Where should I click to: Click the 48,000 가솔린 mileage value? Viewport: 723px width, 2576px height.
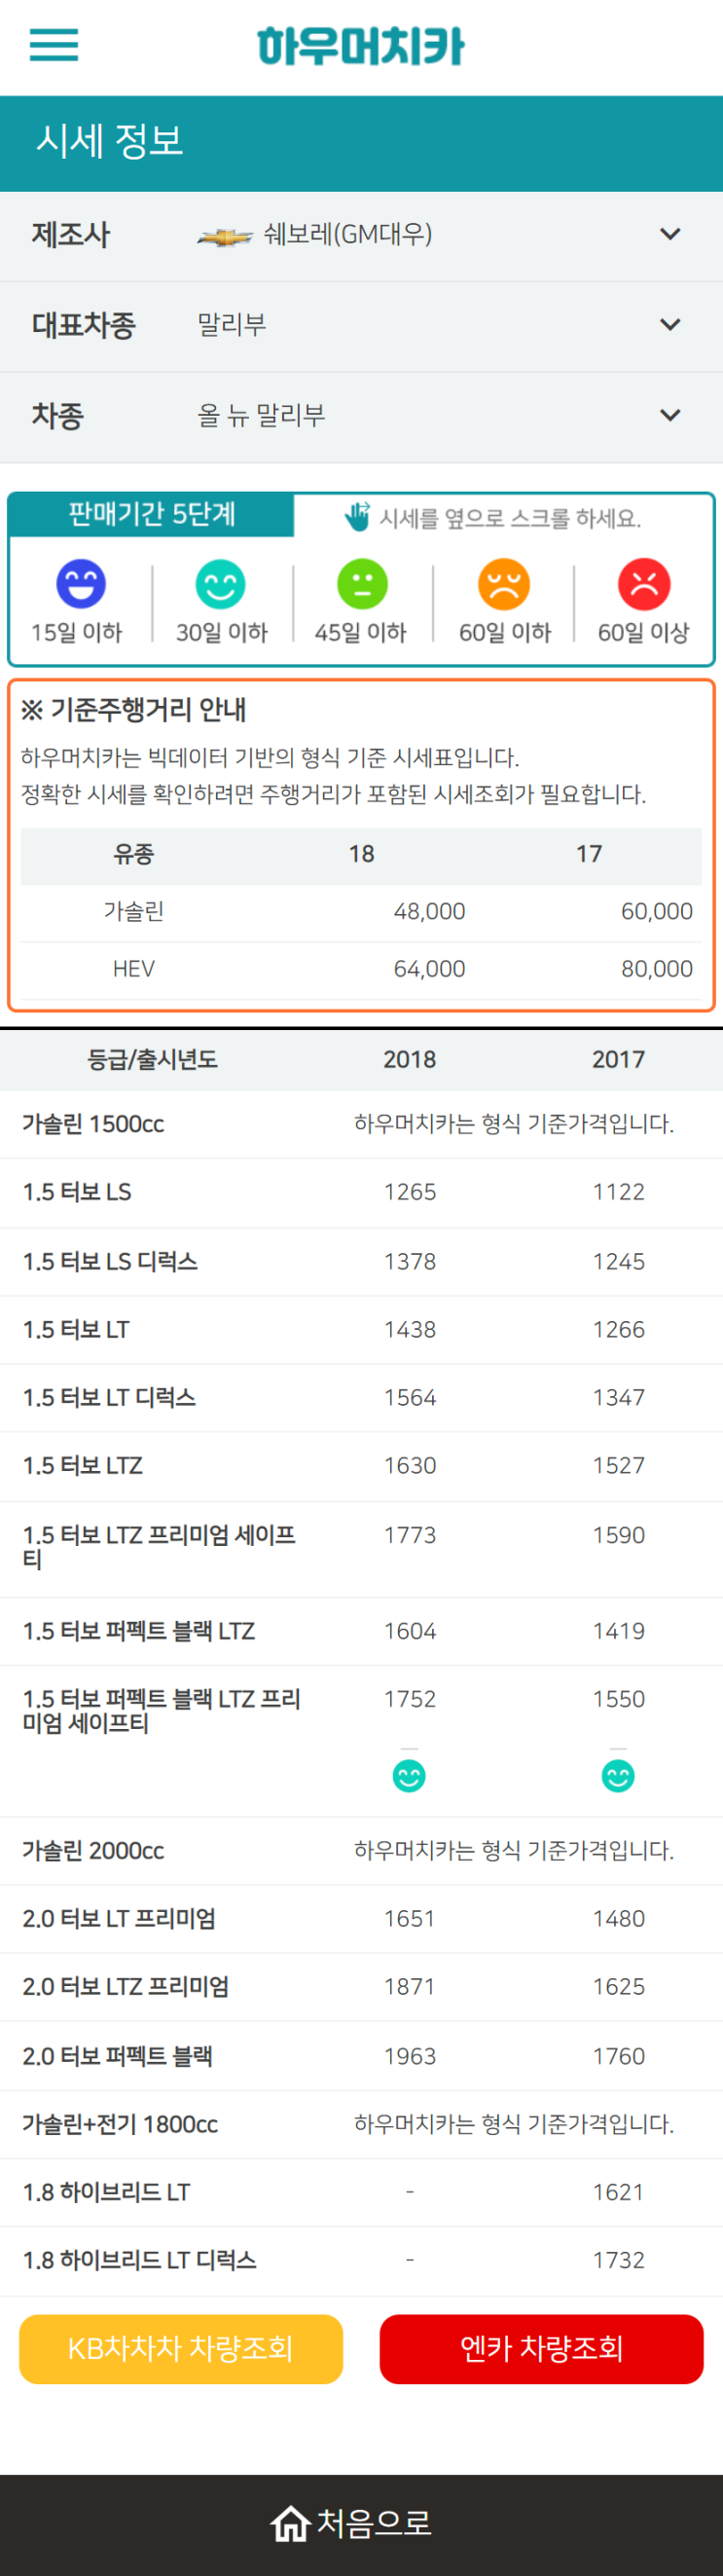click(x=429, y=911)
